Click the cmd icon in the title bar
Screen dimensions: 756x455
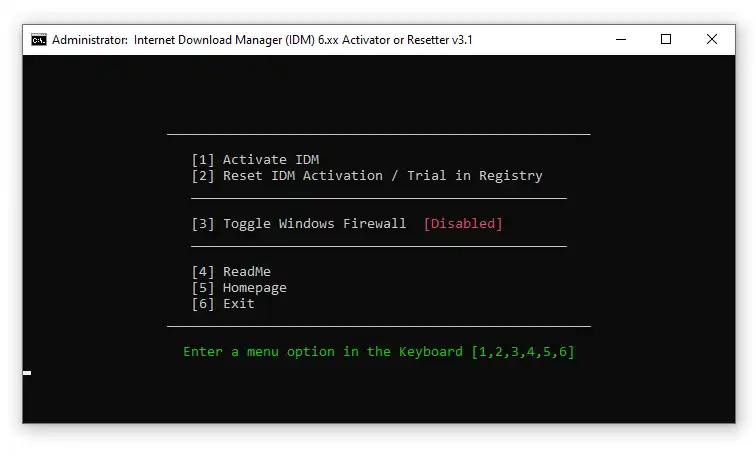coord(39,40)
